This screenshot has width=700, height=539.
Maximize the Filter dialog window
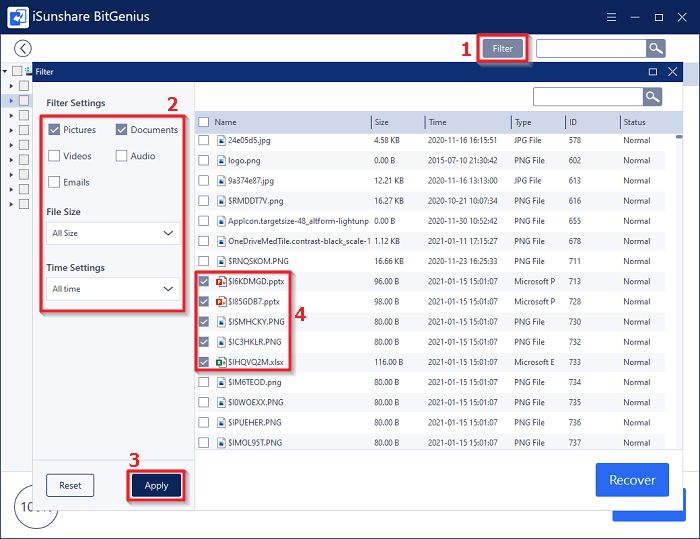click(x=653, y=72)
